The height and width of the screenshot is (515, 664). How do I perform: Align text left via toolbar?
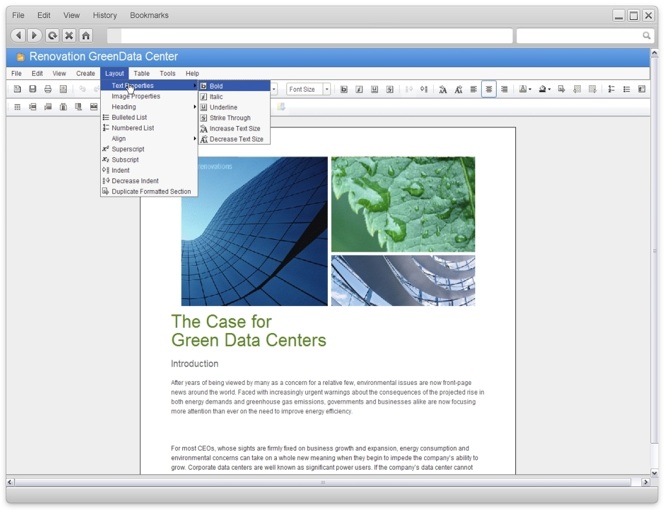tap(473, 89)
